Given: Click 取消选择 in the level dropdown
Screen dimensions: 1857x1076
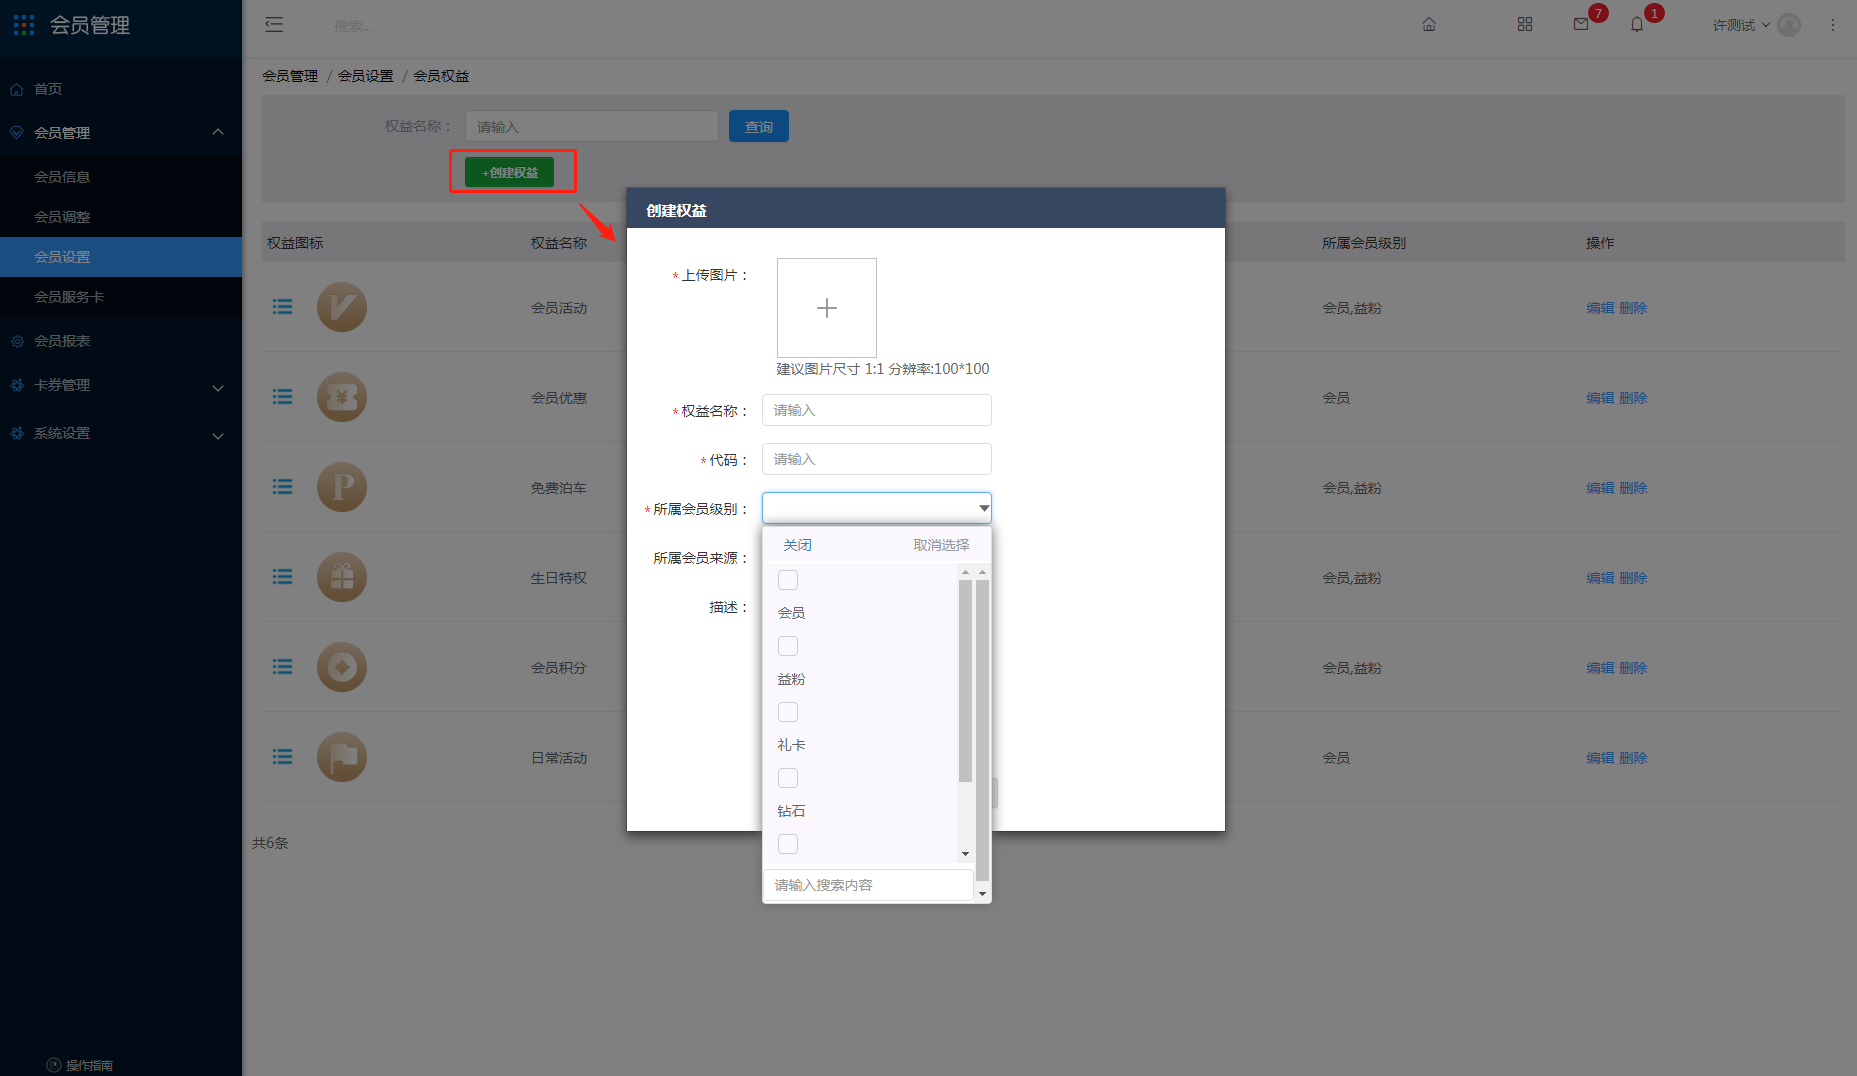Looking at the screenshot, I should pyautogui.click(x=941, y=545).
